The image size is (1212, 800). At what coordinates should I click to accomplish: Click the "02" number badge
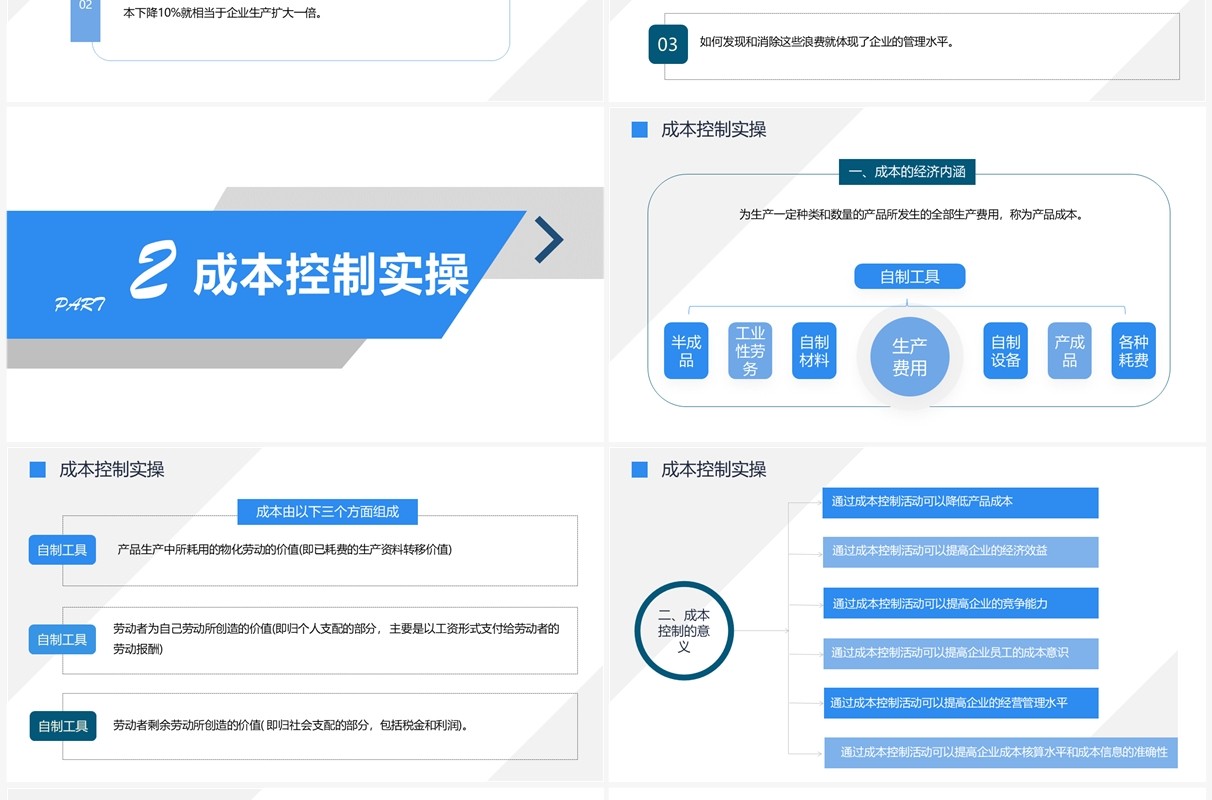85,20
